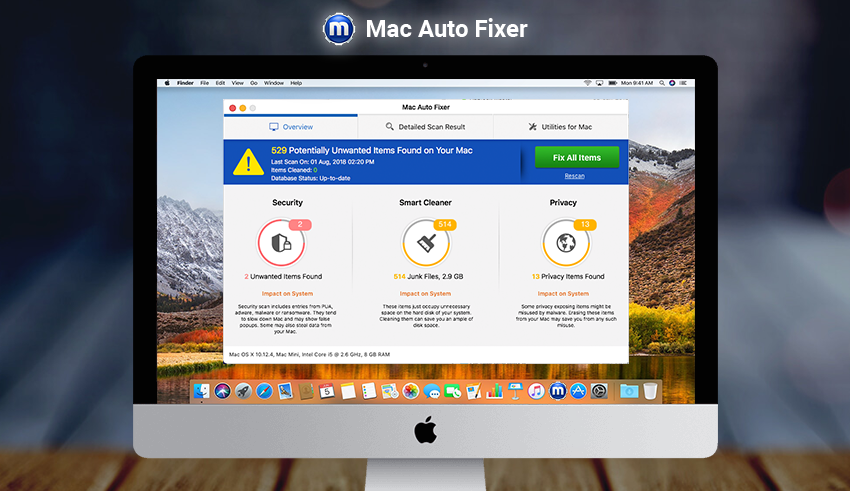
Task: Click Impact on System under Security
Action: point(287,294)
